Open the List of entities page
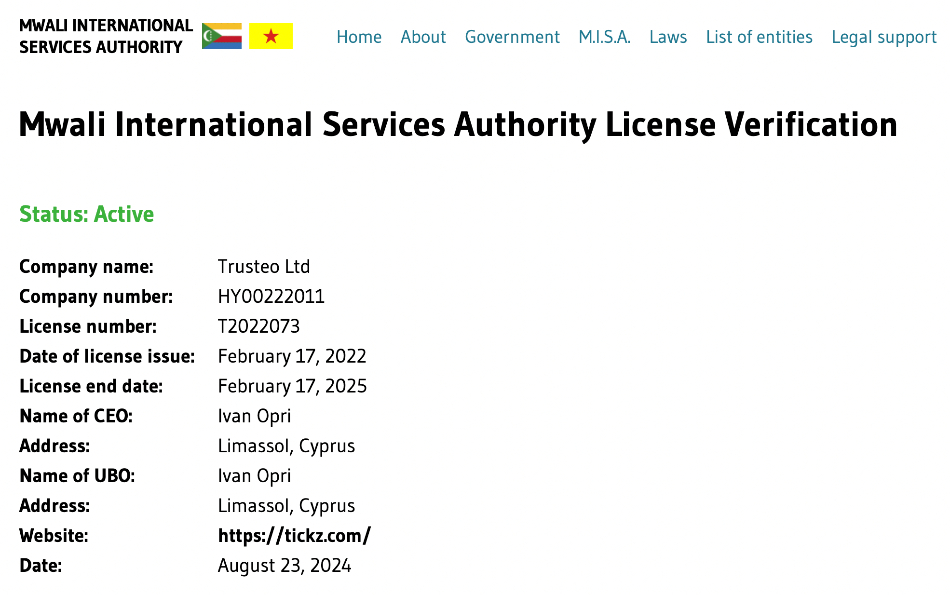Image resolution: width=950 pixels, height=595 pixels. tap(759, 37)
